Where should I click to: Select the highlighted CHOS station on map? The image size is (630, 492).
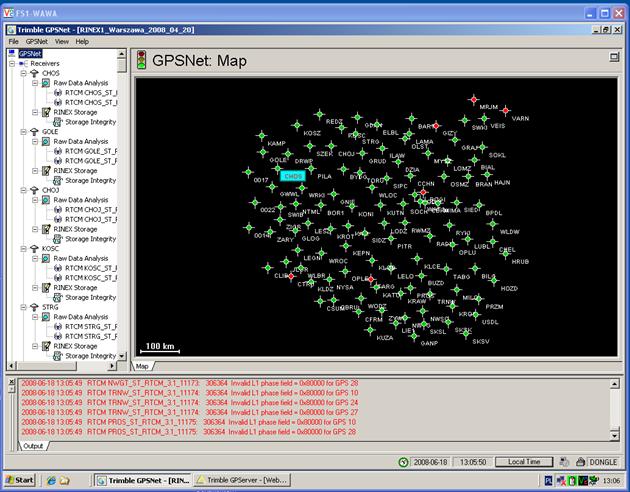pyautogui.click(x=293, y=176)
